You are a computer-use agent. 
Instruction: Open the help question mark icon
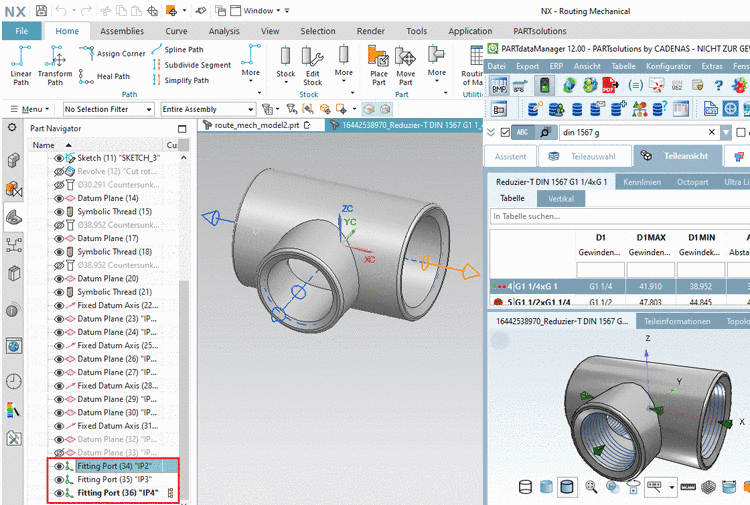tap(717, 87)
